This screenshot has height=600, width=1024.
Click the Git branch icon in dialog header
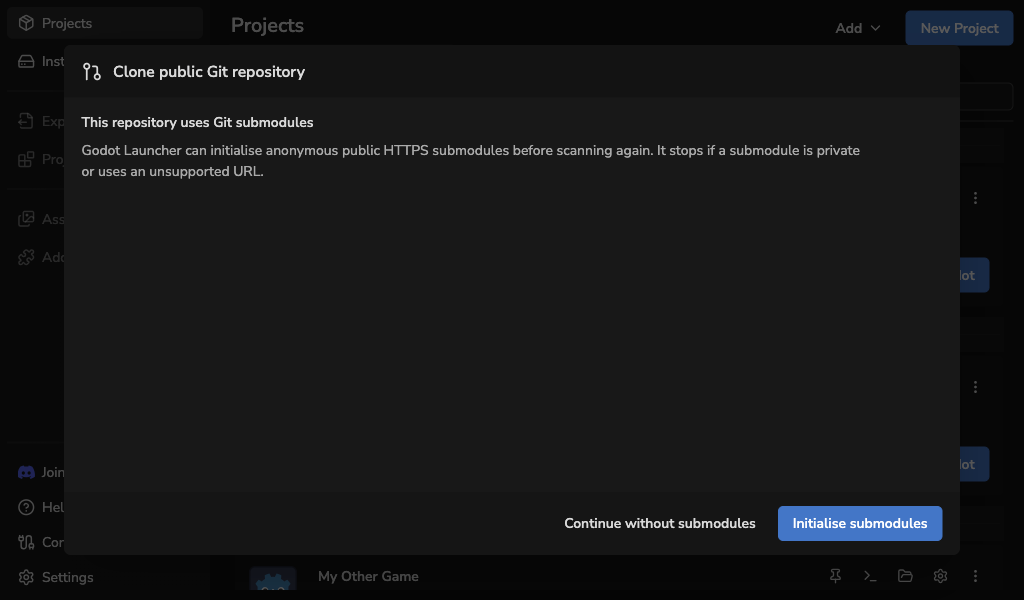[x=92, y=72]
